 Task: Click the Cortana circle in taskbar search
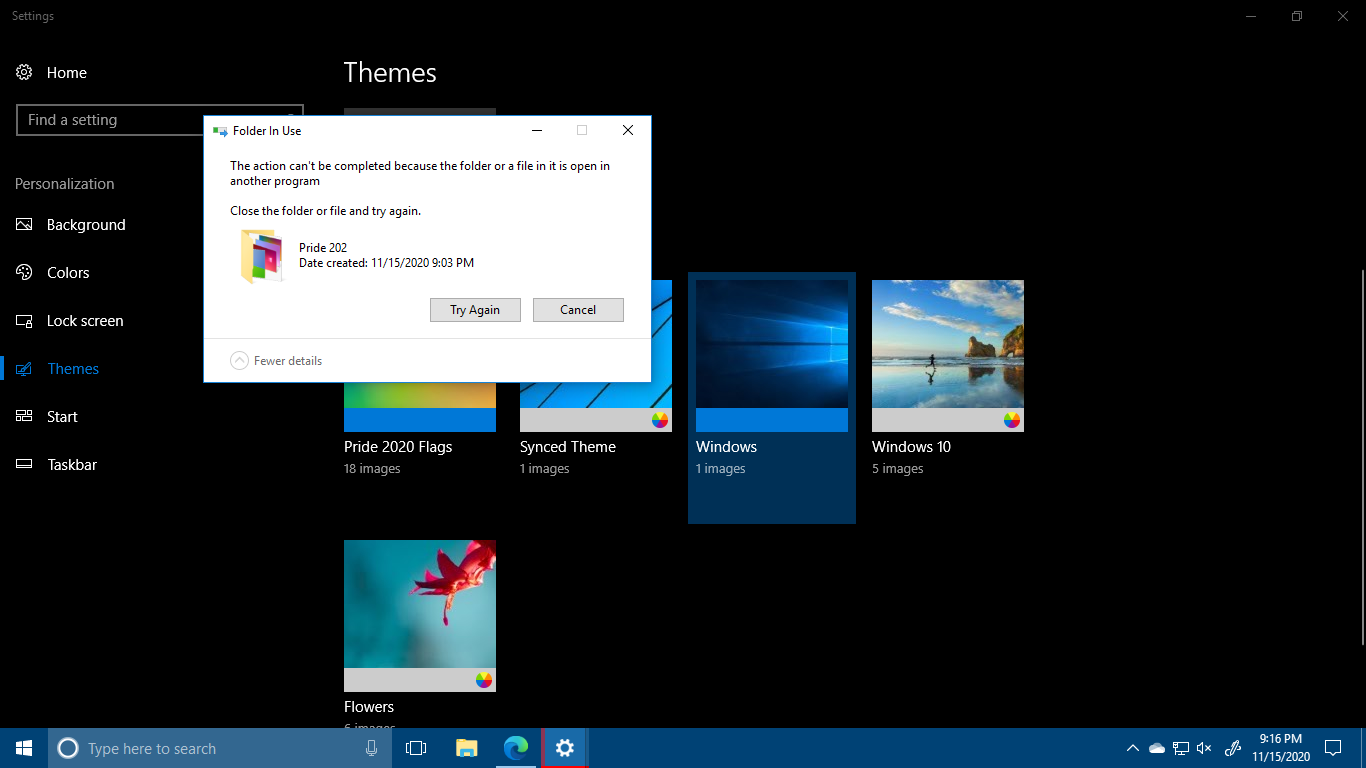tap(68, 748)
